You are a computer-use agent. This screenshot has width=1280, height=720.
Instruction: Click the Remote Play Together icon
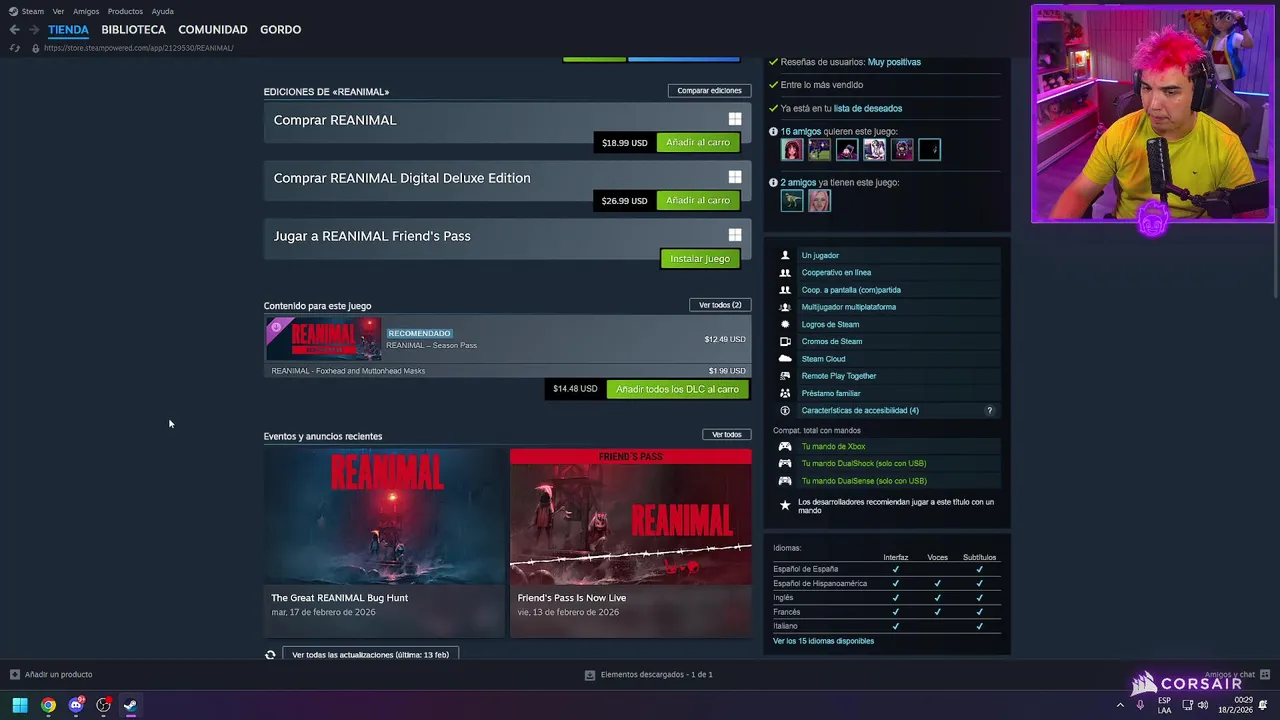(785, 376)
